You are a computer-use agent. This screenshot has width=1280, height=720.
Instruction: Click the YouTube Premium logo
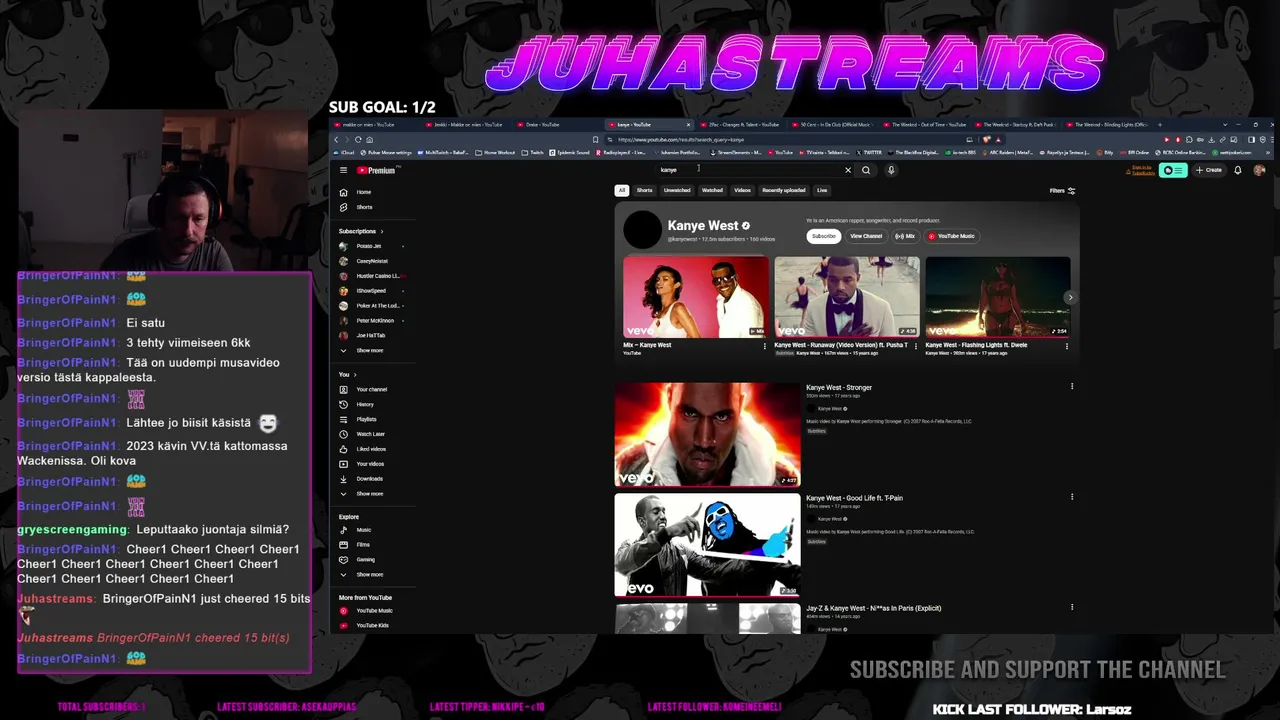(x=377, y=170)
